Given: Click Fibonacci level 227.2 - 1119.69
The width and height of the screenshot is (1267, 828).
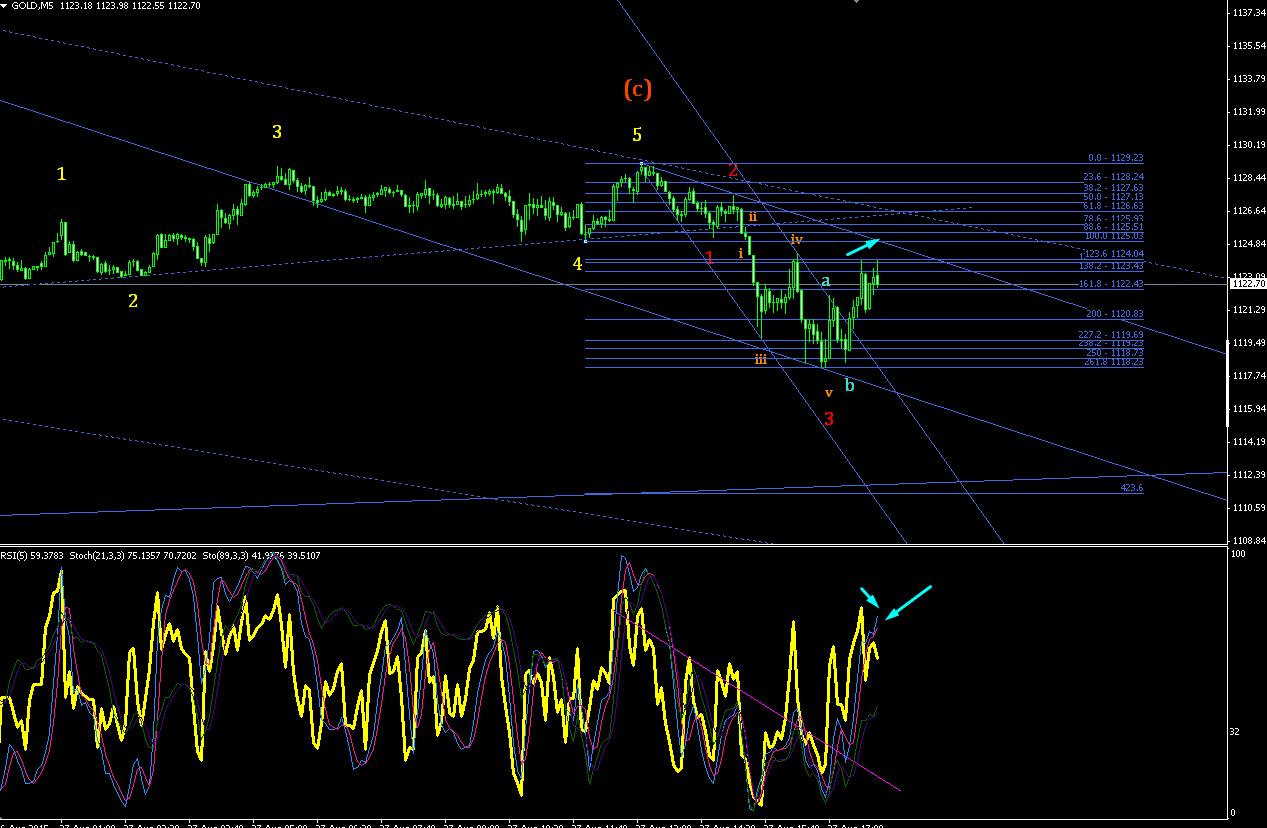Looking at the screenshot, I should click(x=1113, y=335).
